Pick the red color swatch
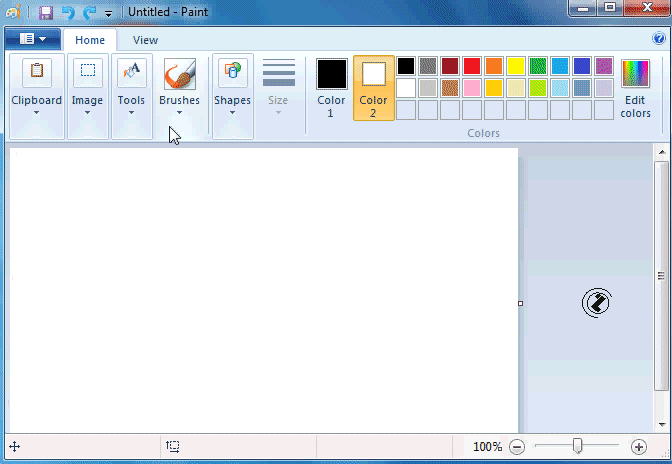The width and height of the screenshot is (672, 464). click(x=471, y=66)
